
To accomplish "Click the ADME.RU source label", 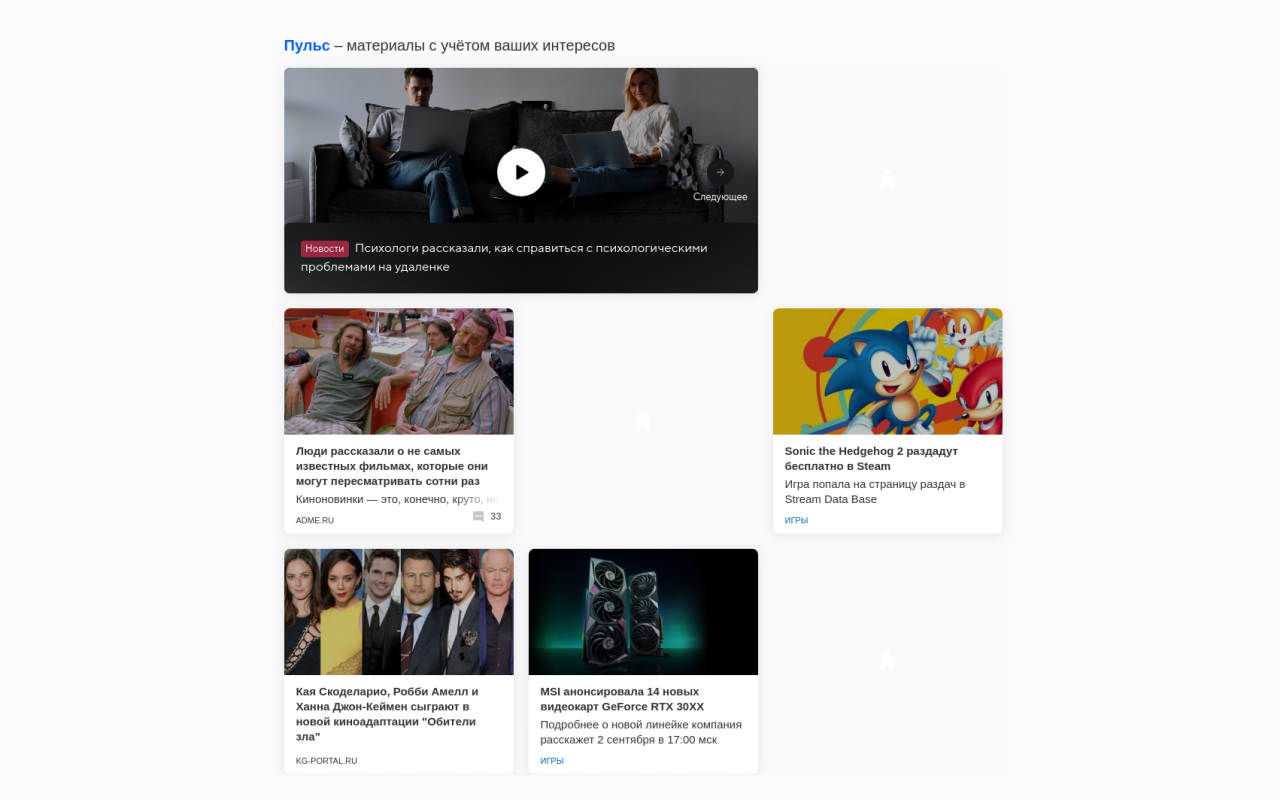I will 315,520.
